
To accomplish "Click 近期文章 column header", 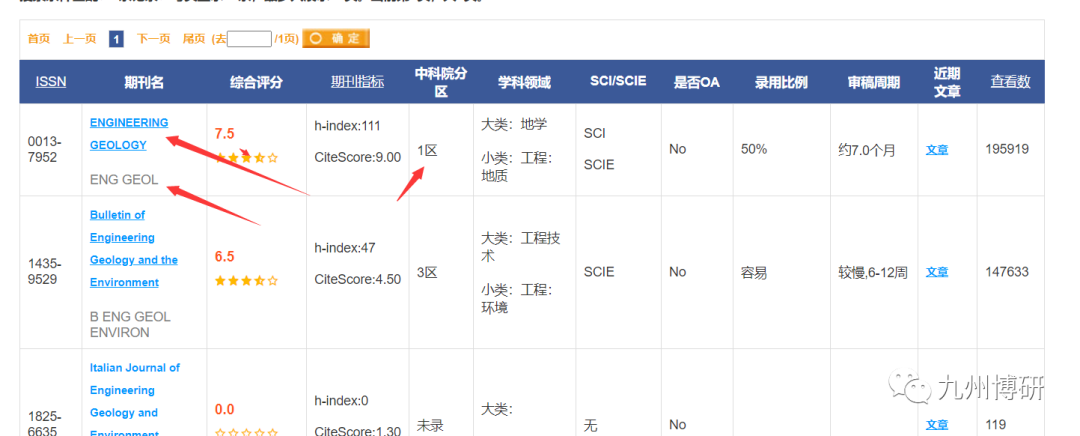I will (947, 83).
